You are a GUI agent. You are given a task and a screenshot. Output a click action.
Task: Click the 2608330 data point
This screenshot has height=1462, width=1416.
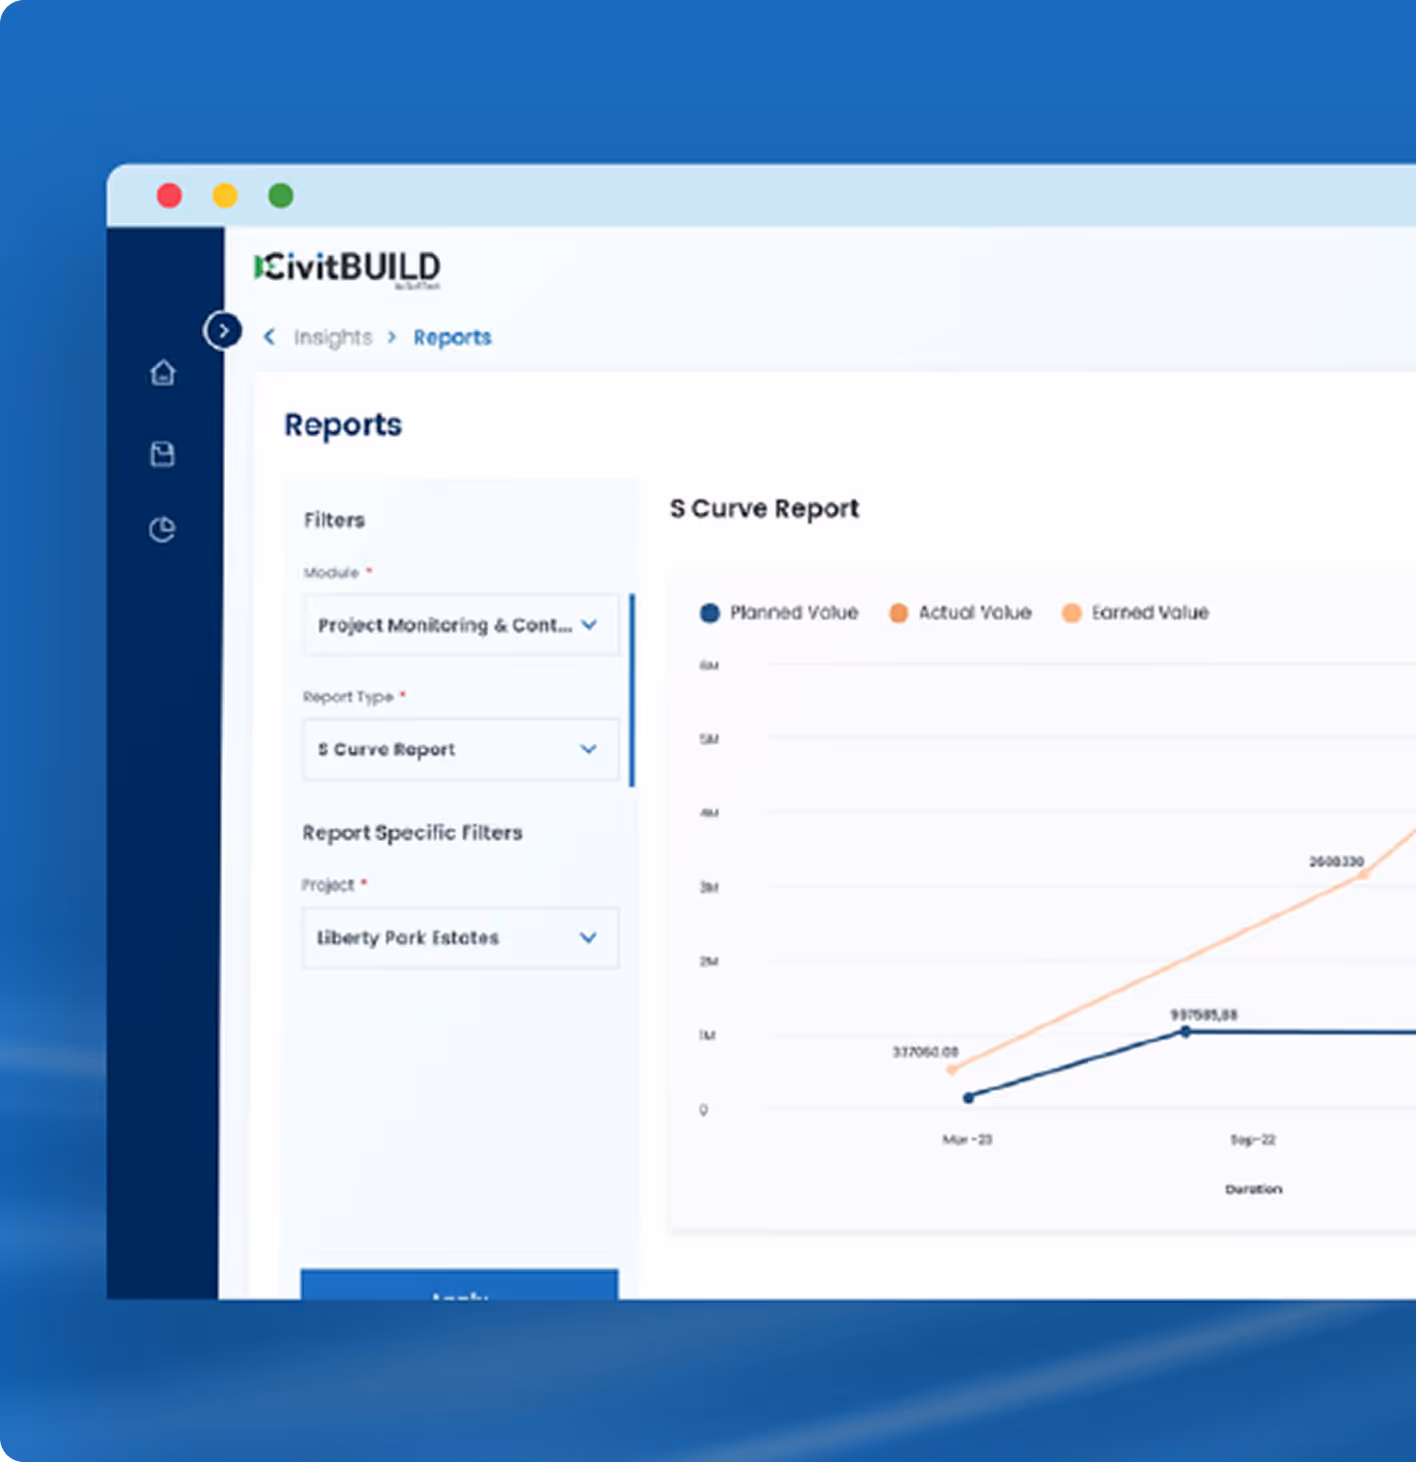1363,874
